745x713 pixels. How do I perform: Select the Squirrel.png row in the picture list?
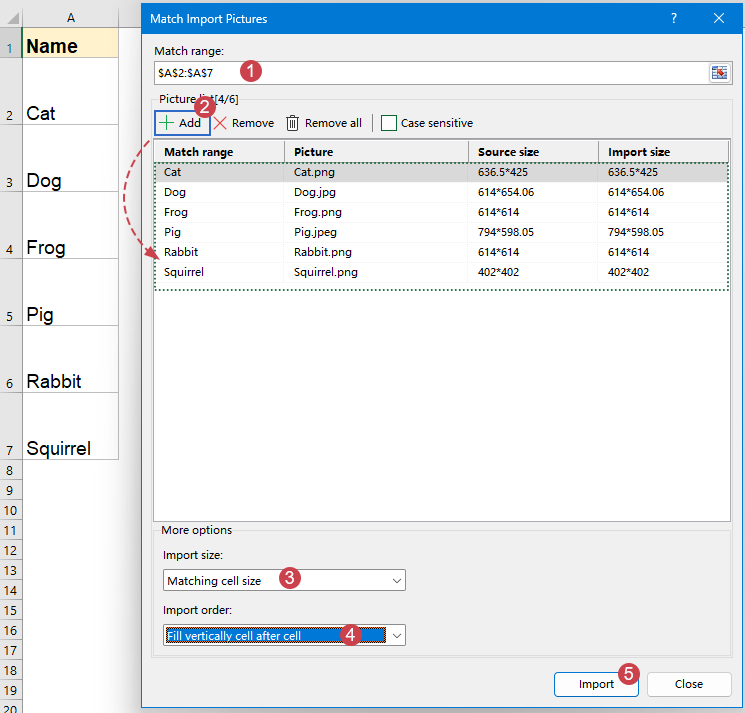[376, 271]
